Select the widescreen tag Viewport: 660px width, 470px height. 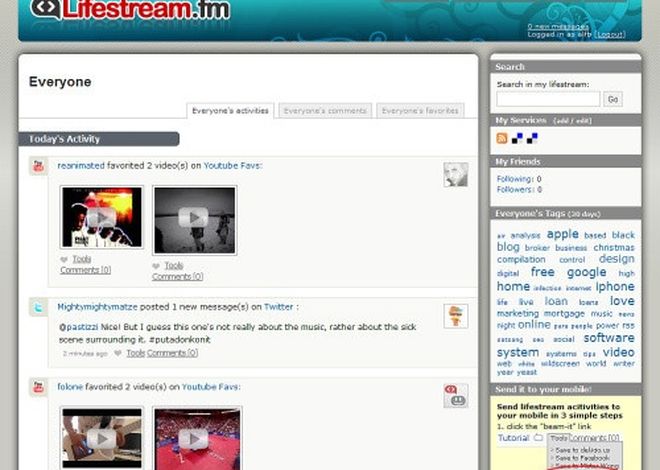click(560, 364)
